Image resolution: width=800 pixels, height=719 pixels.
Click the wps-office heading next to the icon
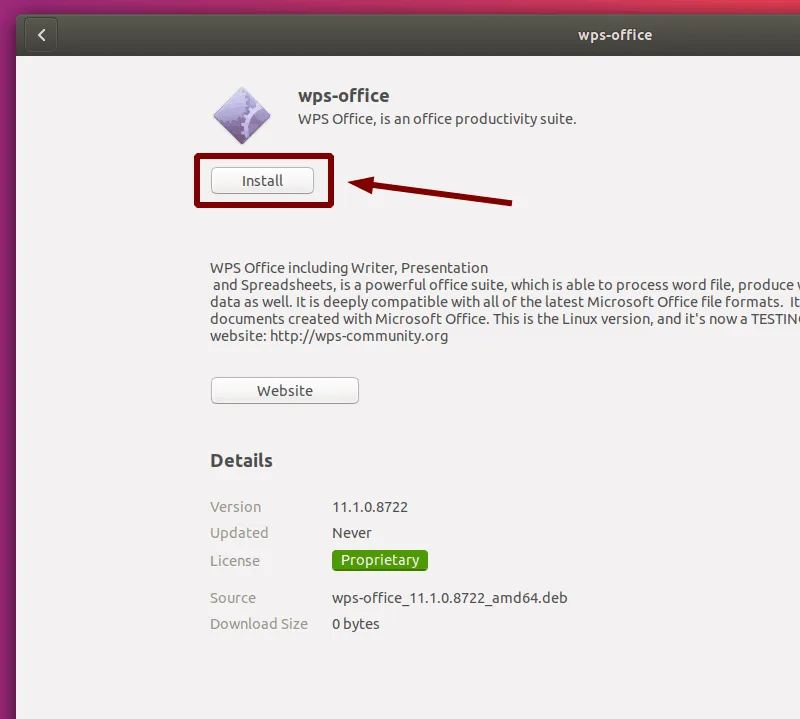pyautogui.click(x=343, y=95)
